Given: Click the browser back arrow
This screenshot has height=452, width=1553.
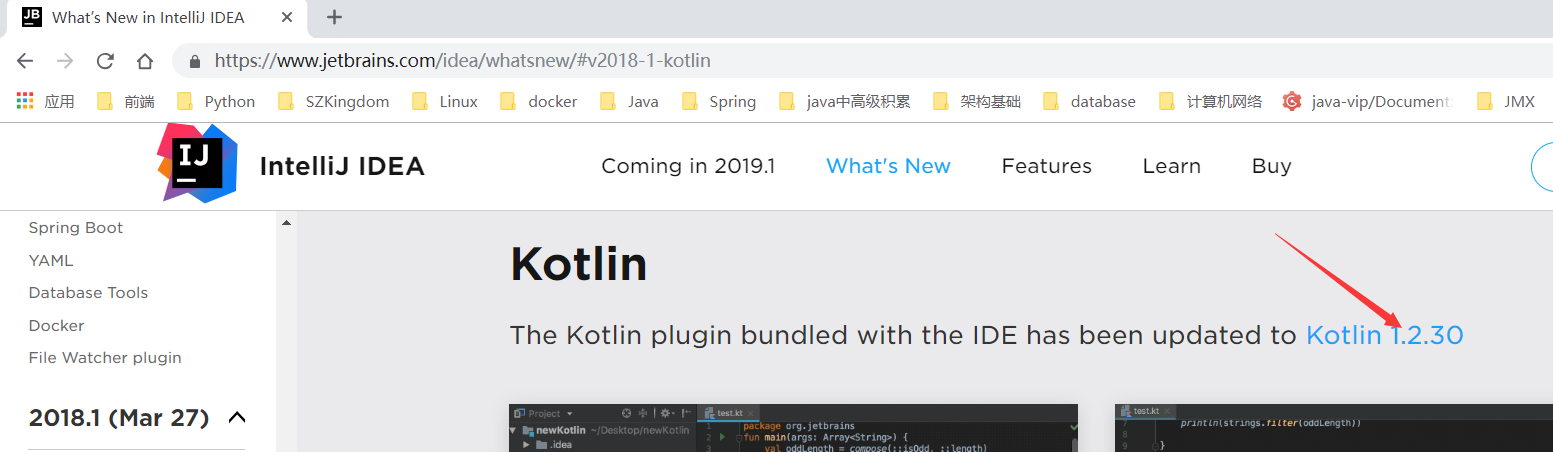Looking at the screenshot, I should [25, 61].
